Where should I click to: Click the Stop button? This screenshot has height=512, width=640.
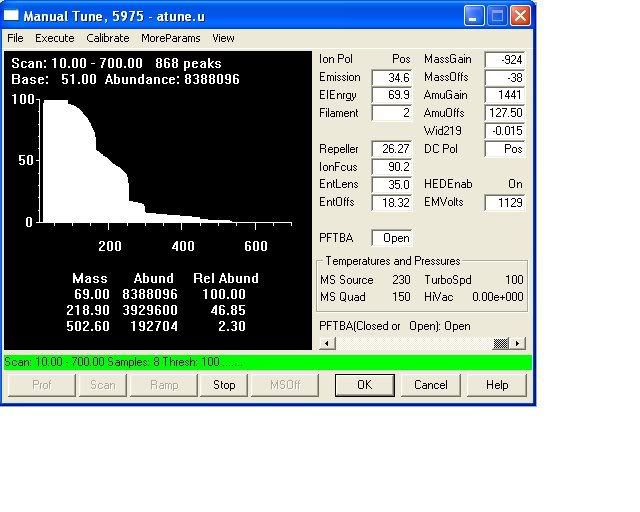click(224, 385)
